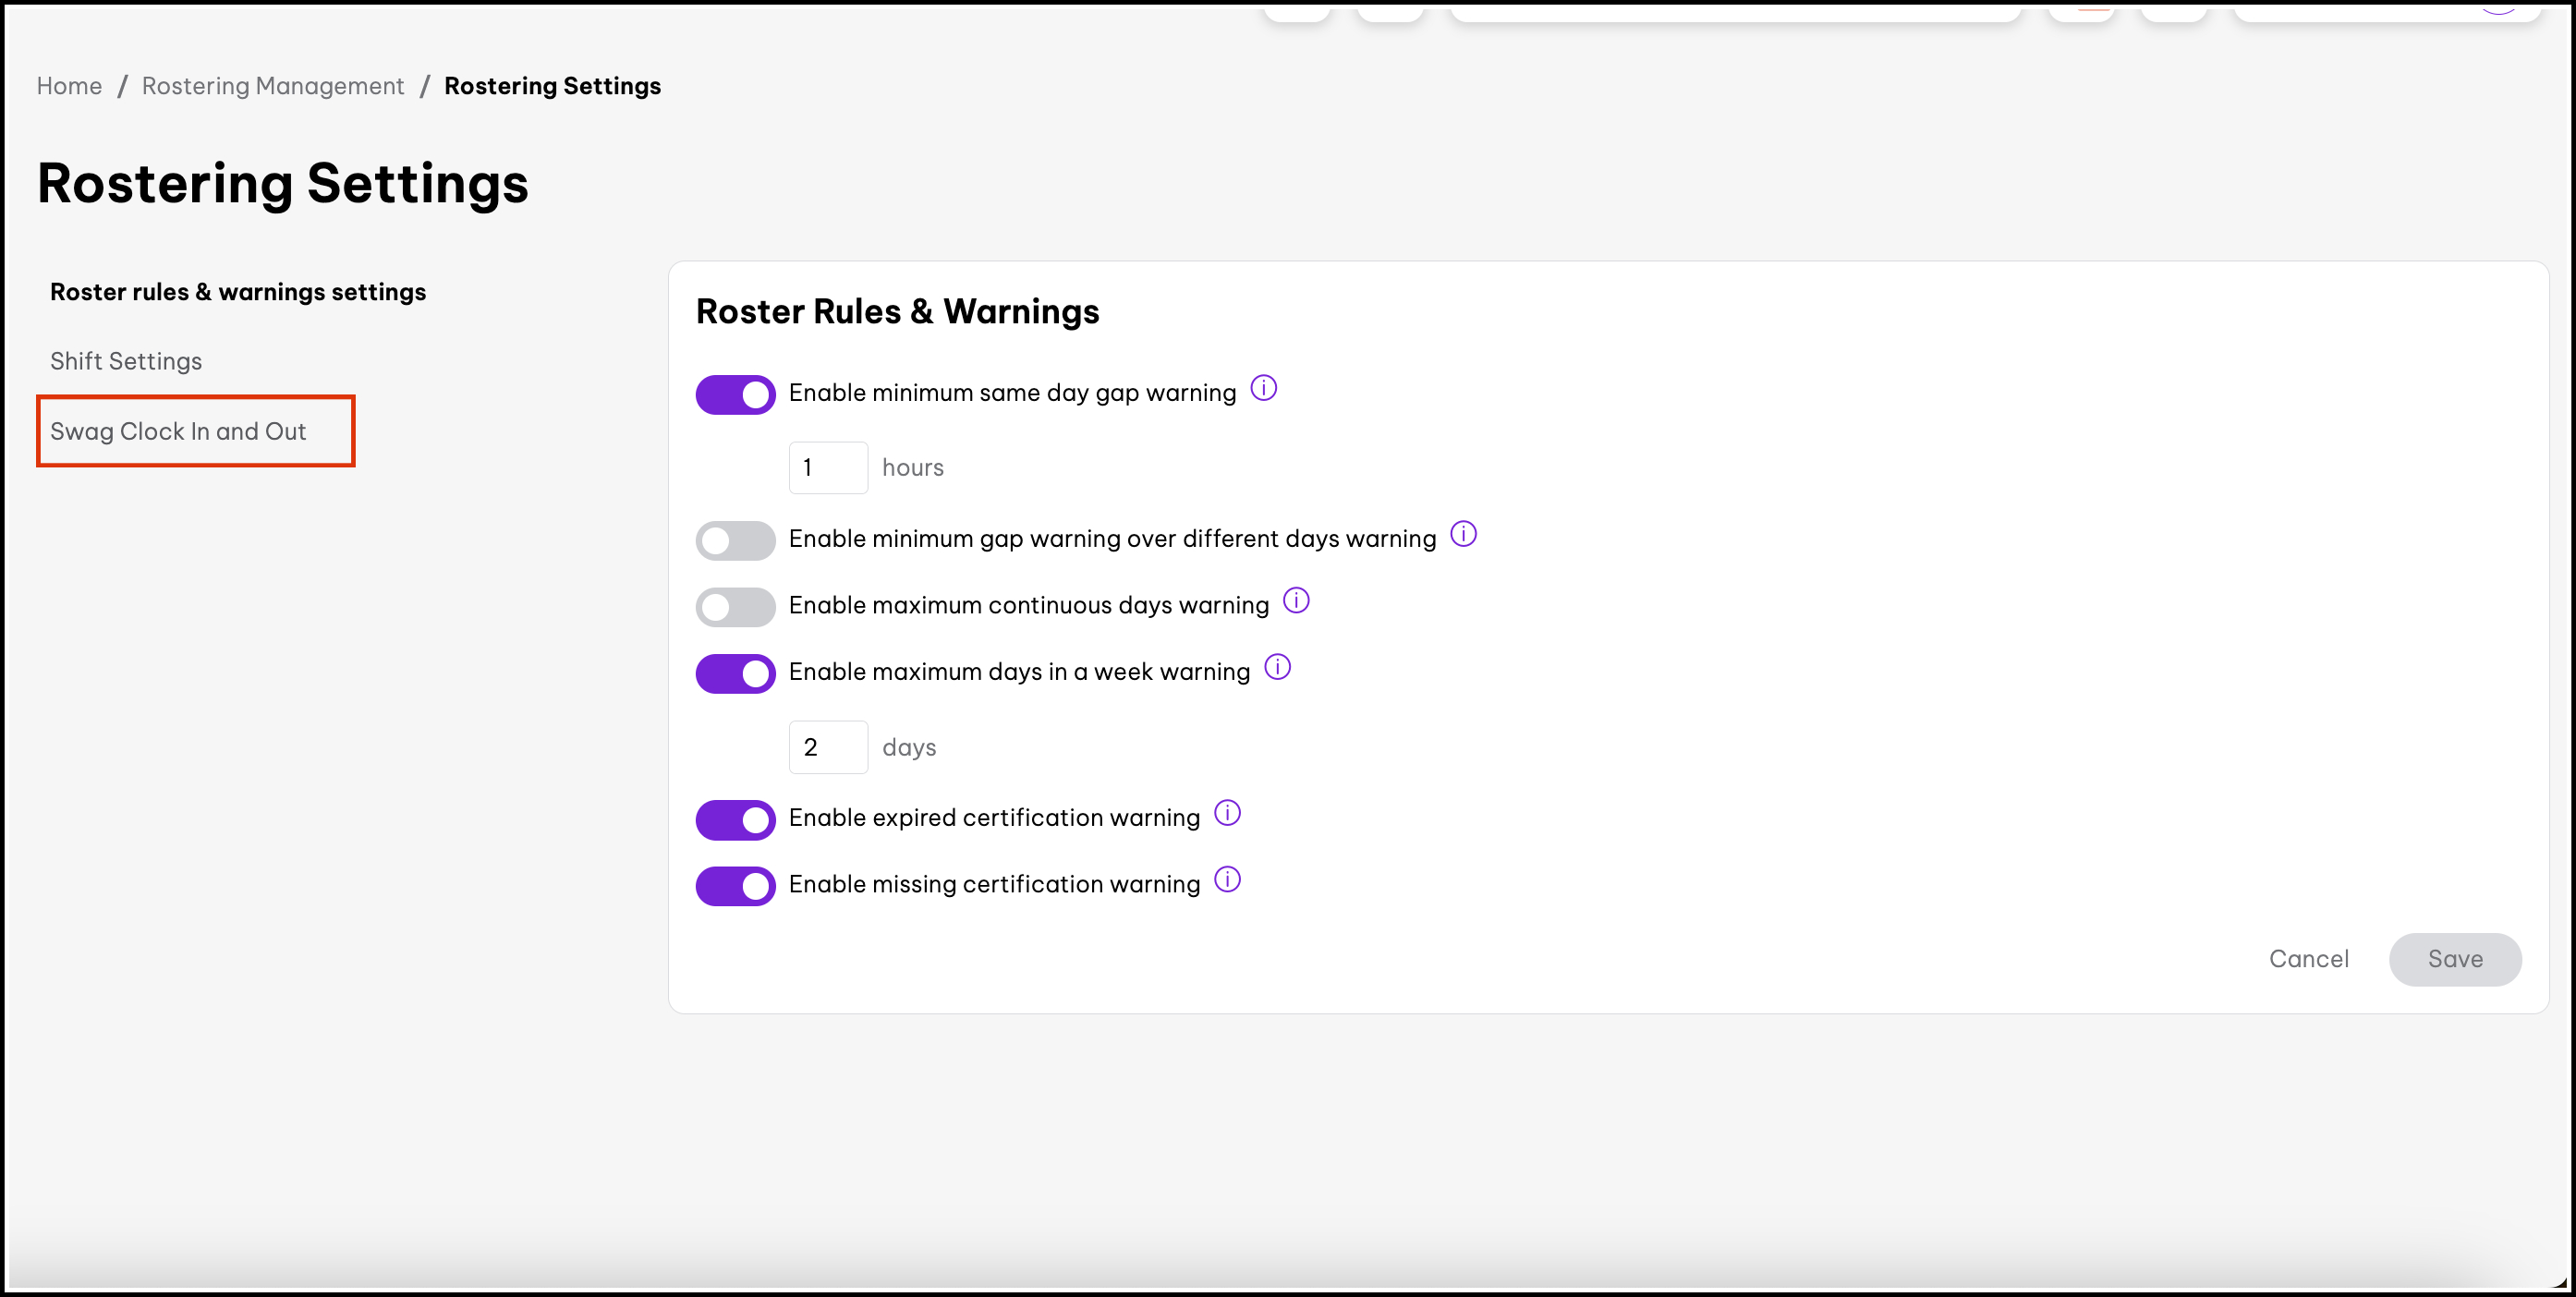Image resolution: width=2576 pixels, height=1297 pixels.
Task: Open Swag Clock In and Out section
Action: pos(178,431)
